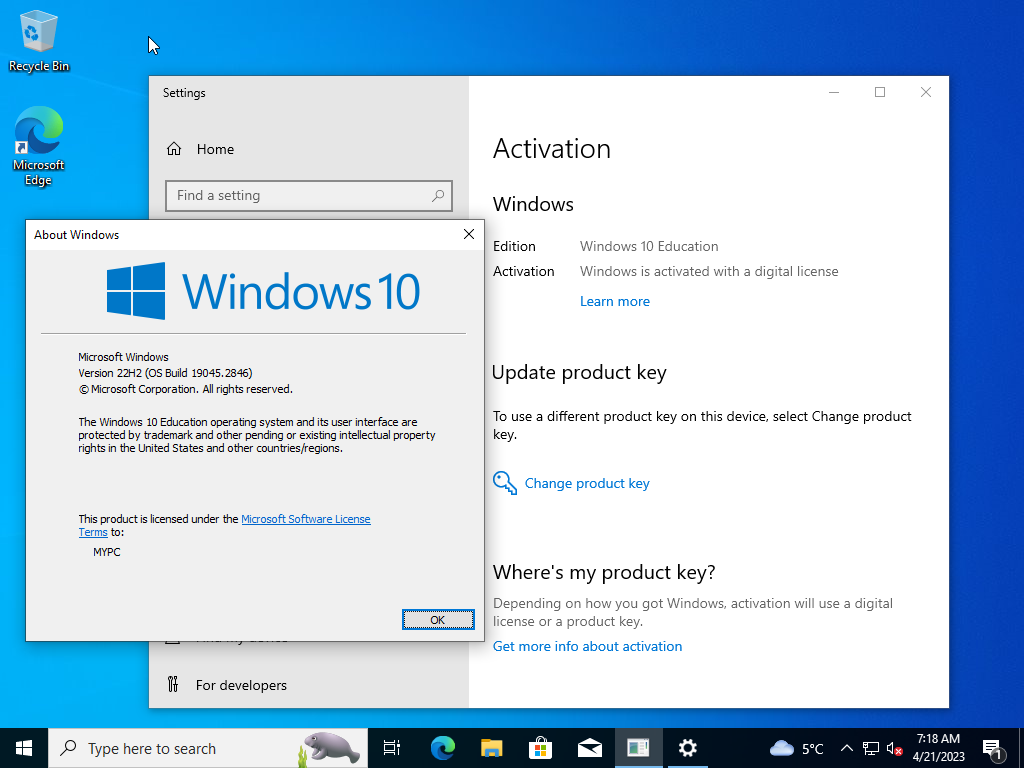The width and height of the screenshot is (1024, 768).
Task: Switch to the Settings taskbar icon
Action: point(688,748)
